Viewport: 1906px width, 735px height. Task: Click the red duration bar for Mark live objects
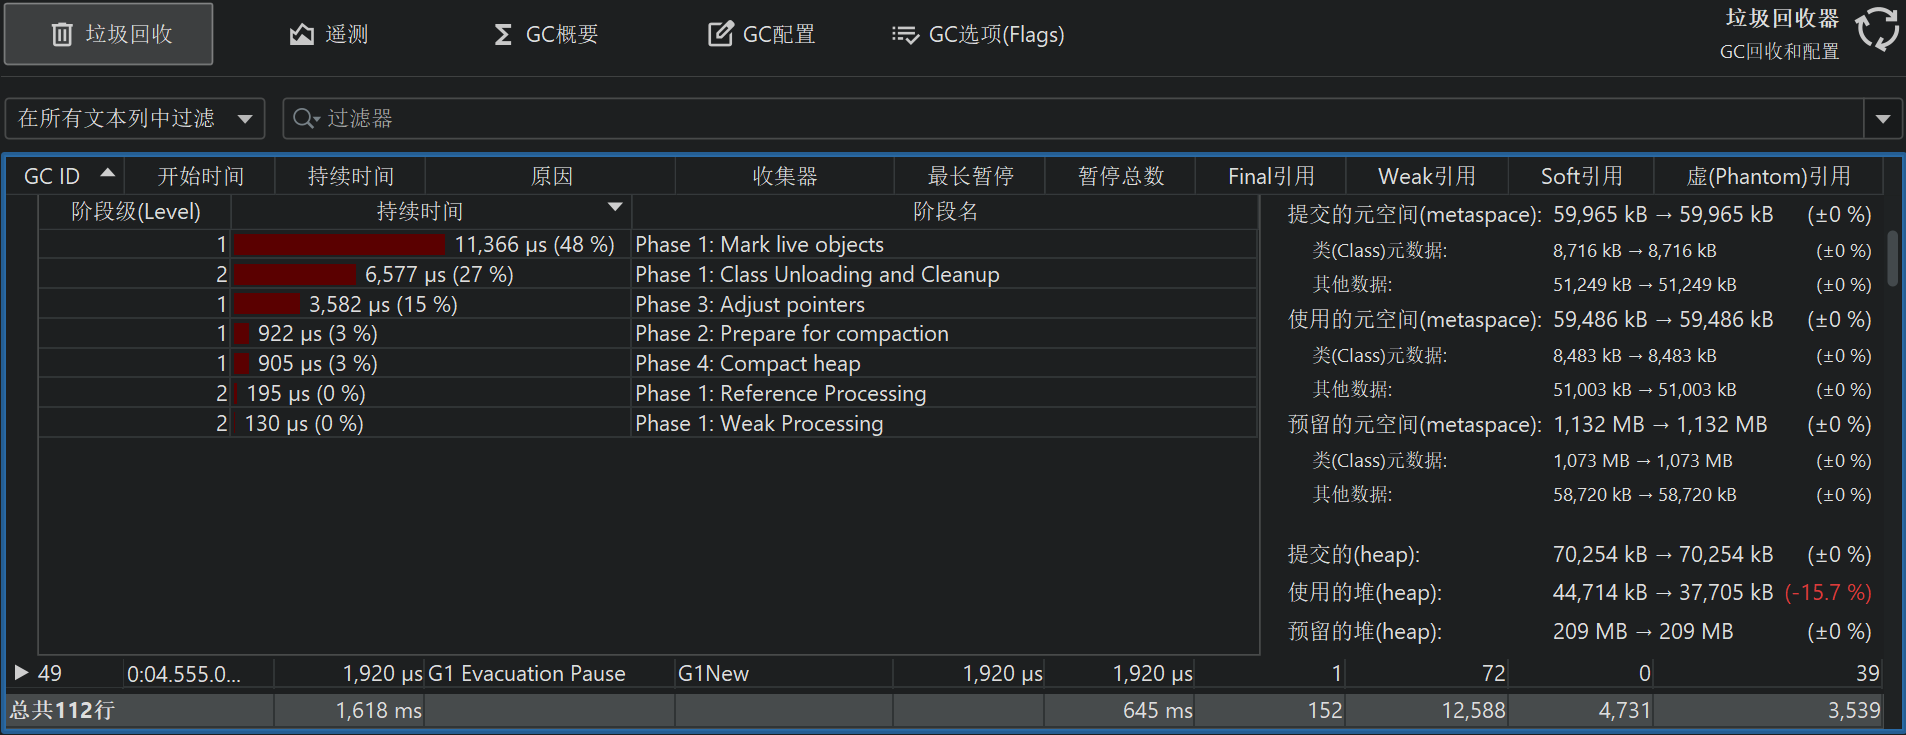click(339, 245)
